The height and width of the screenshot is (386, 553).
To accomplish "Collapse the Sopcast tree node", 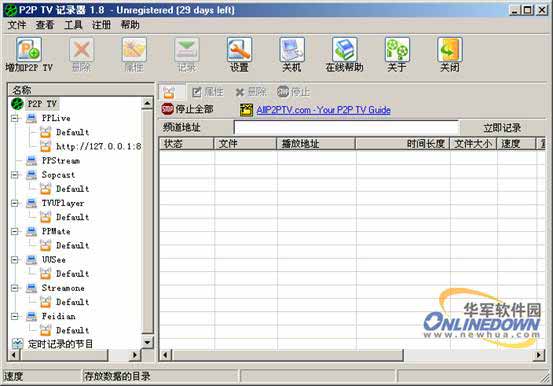I will (14, 175).
